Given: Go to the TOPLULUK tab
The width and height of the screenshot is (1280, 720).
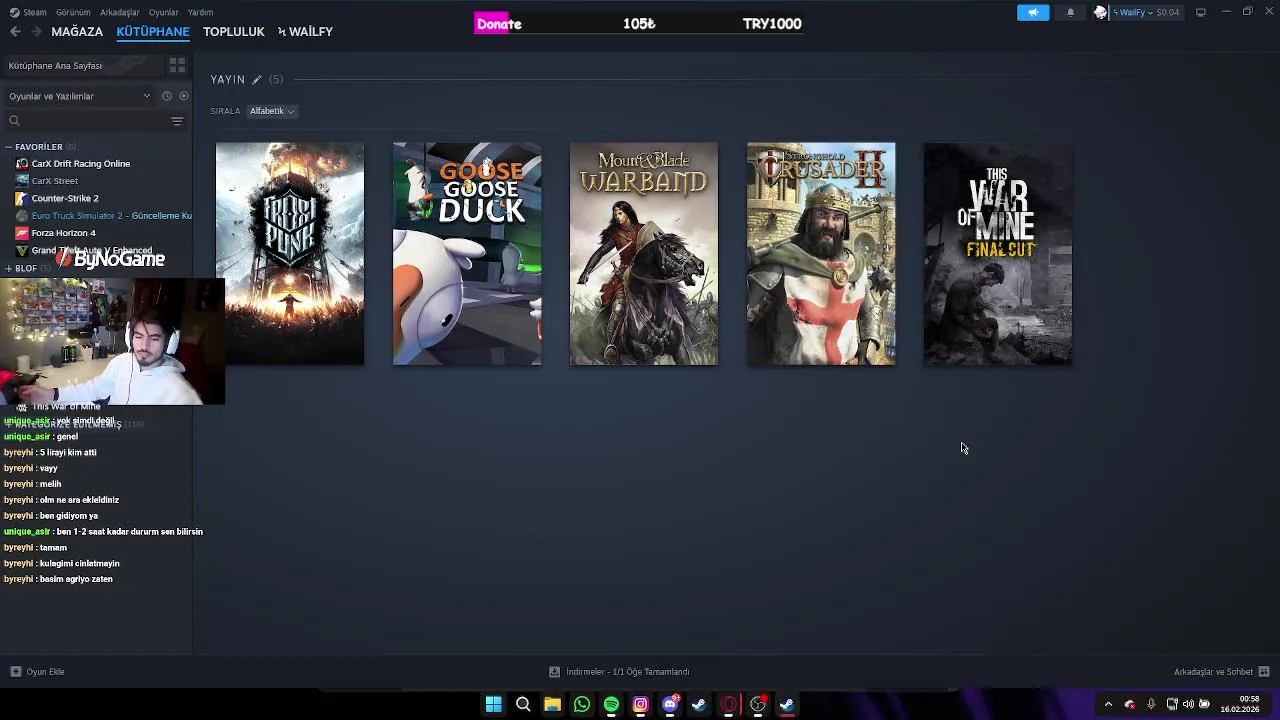Looking at the screenshot, I should pyautogui.click(x=234, y=32).
